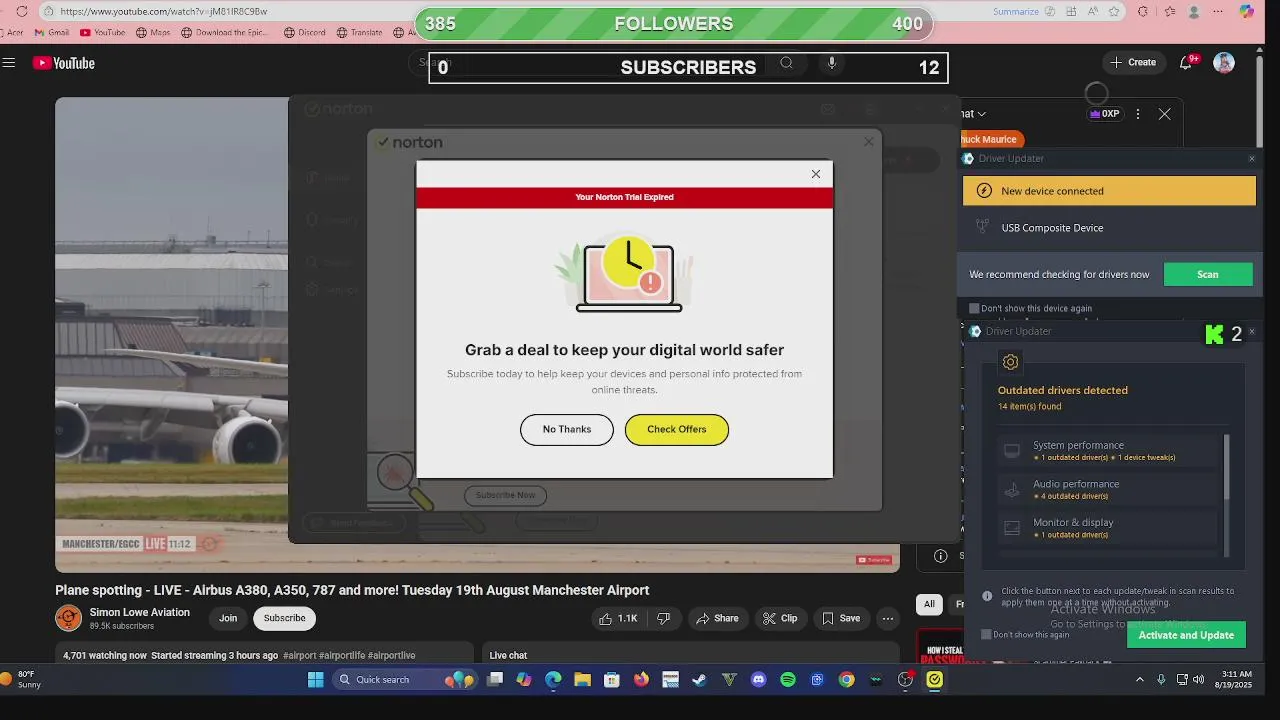Subscribe to Simon Lowe Aviation
Screen dimensions: 1280x720
(284, 618)
